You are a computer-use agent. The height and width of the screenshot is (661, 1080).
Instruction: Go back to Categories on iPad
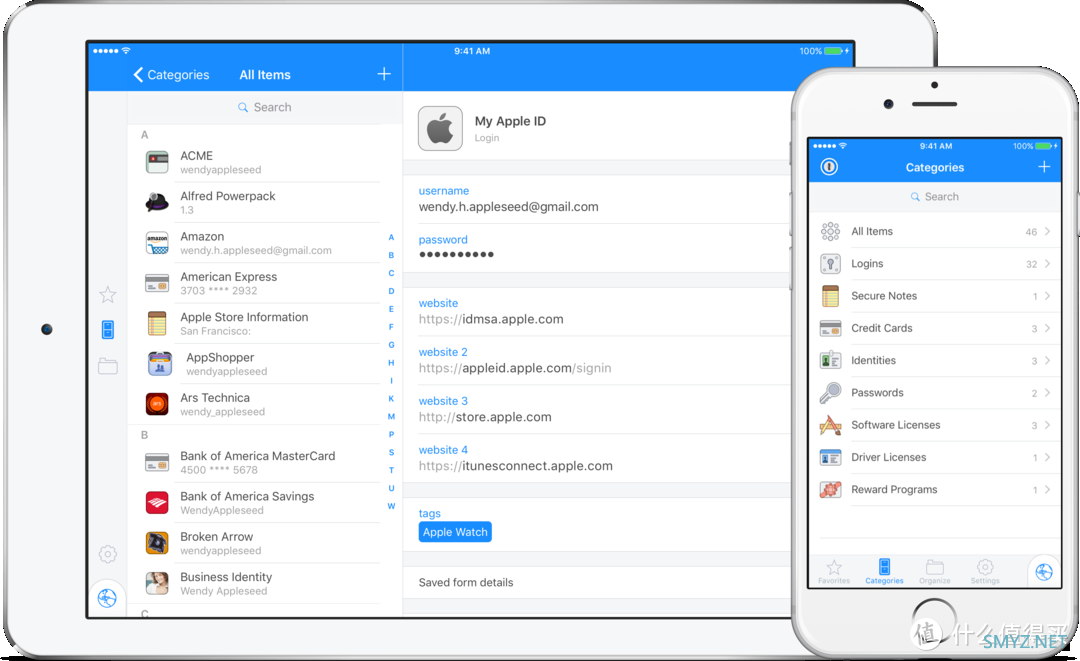[x=172, y=74]
